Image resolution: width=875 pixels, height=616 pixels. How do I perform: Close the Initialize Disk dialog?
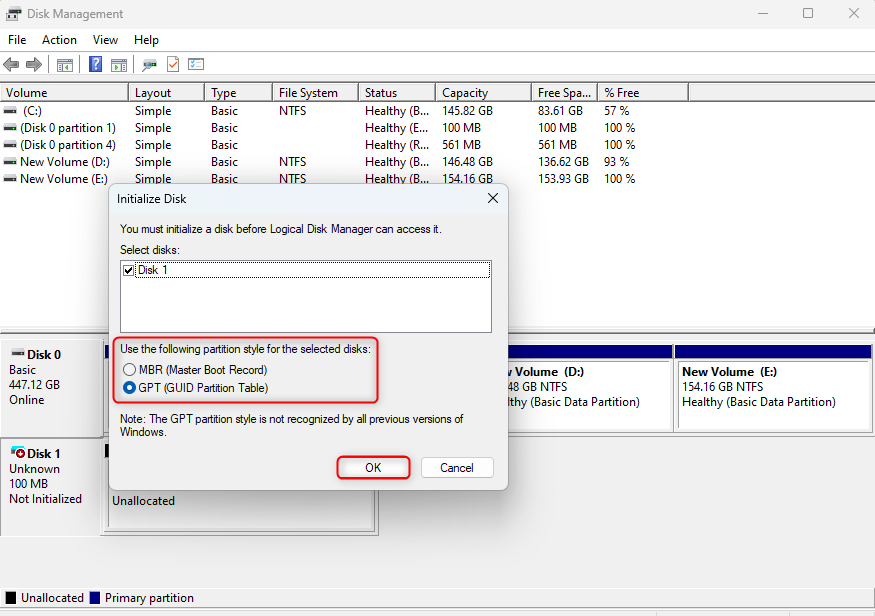pos(493,198)
